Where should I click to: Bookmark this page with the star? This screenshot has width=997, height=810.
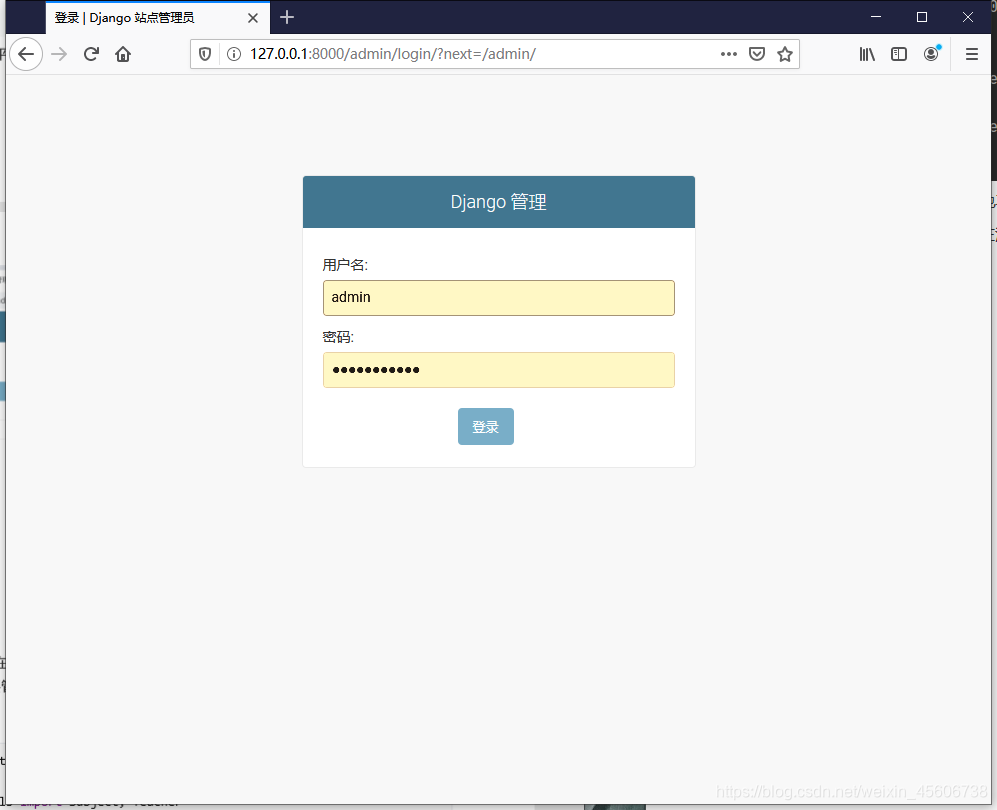click(x=785, y=54)
